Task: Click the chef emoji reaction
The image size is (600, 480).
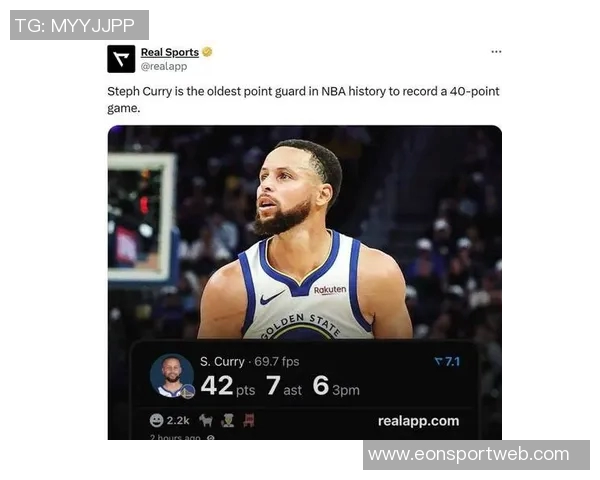Action: (228, 420)
